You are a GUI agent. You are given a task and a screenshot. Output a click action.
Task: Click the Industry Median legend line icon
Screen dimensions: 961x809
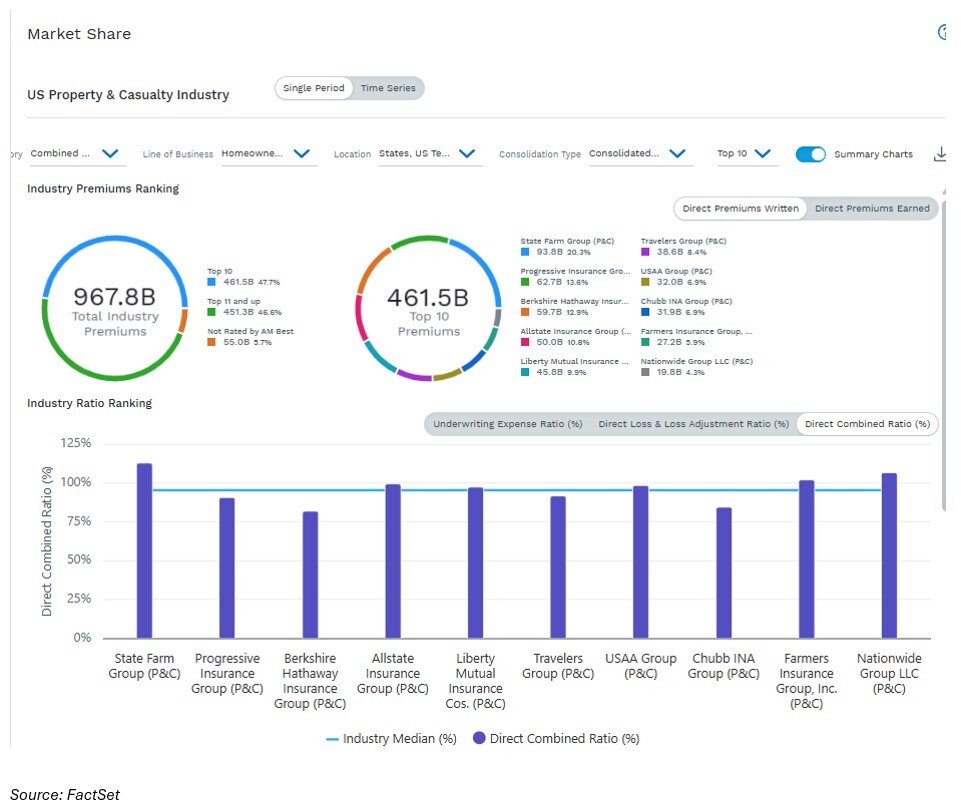click(333, 739)
